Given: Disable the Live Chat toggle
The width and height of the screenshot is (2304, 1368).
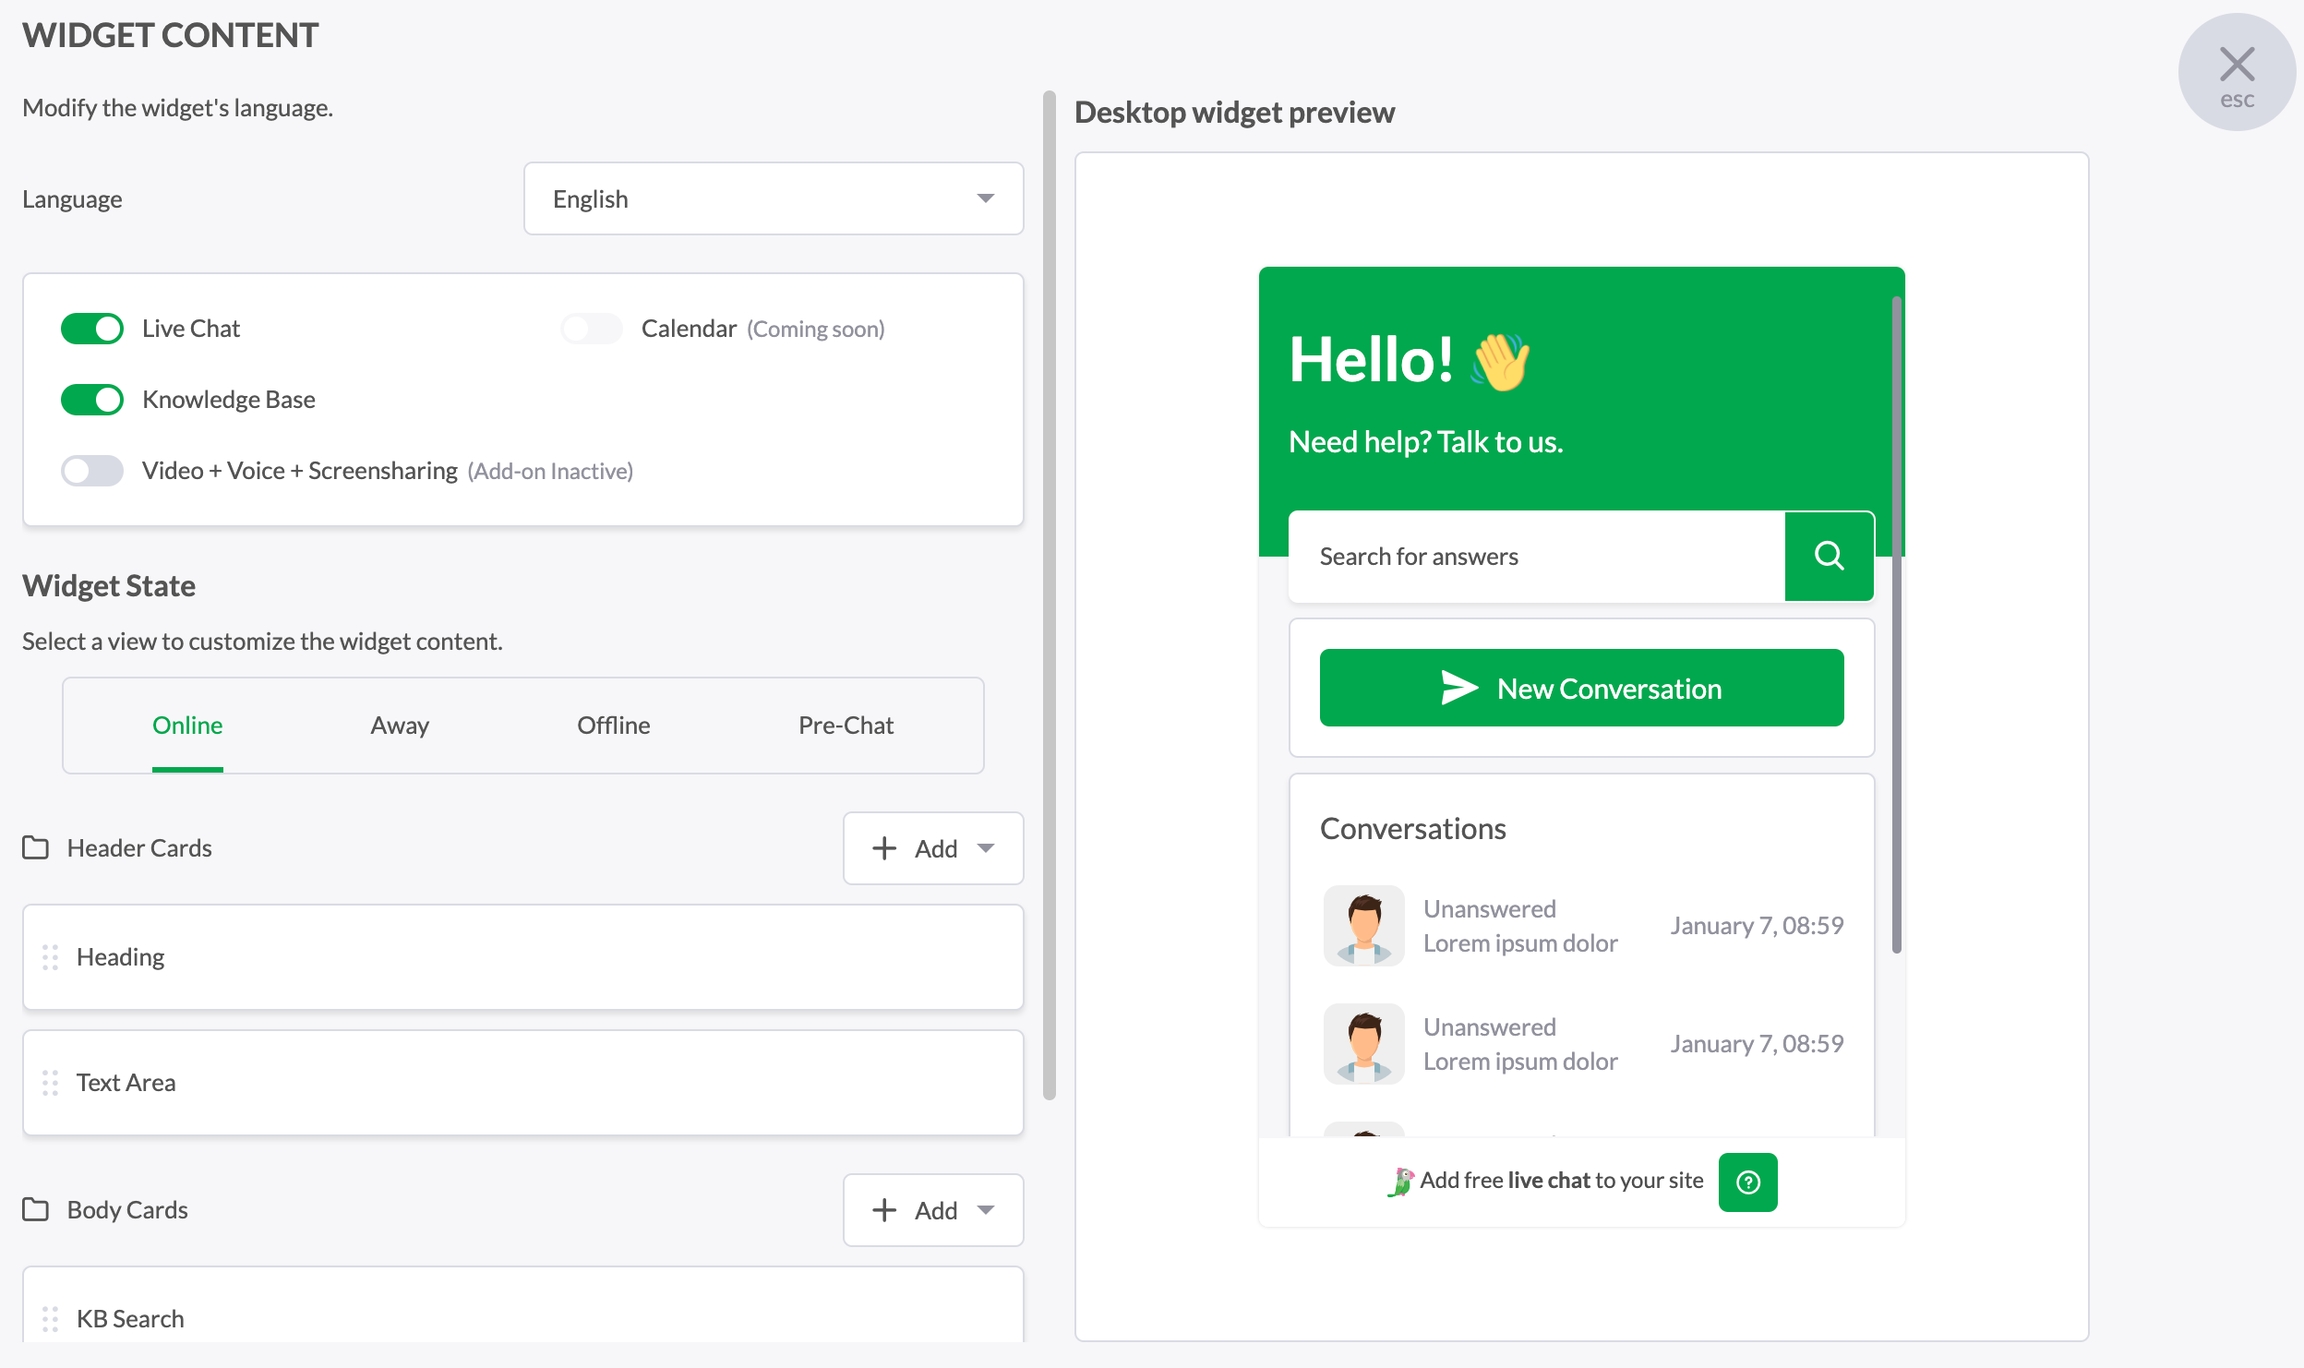Looking at the screenshot, I should coord(92,329).
